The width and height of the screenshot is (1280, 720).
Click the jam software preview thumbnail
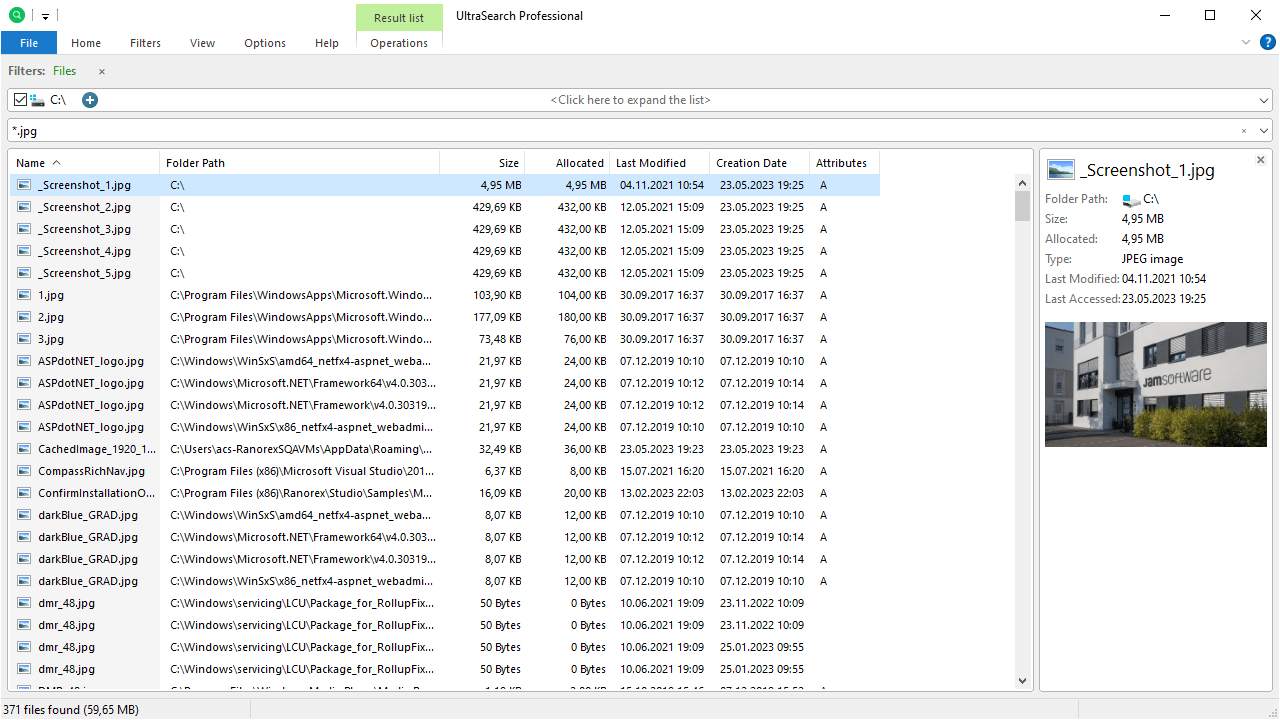tap(1155, 384)
